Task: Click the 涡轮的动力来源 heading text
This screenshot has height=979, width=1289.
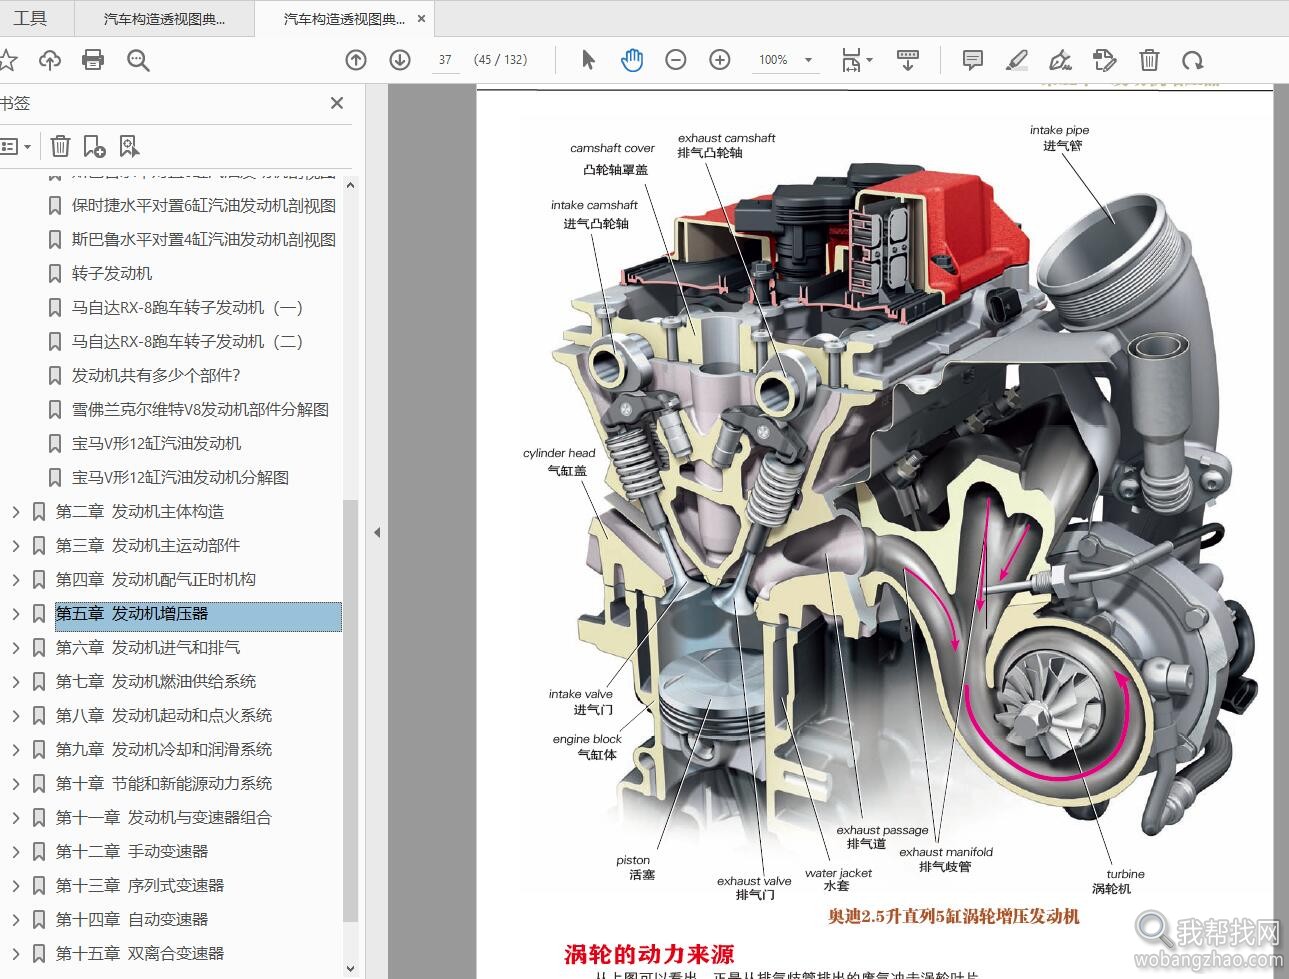Action: (649, 955)
